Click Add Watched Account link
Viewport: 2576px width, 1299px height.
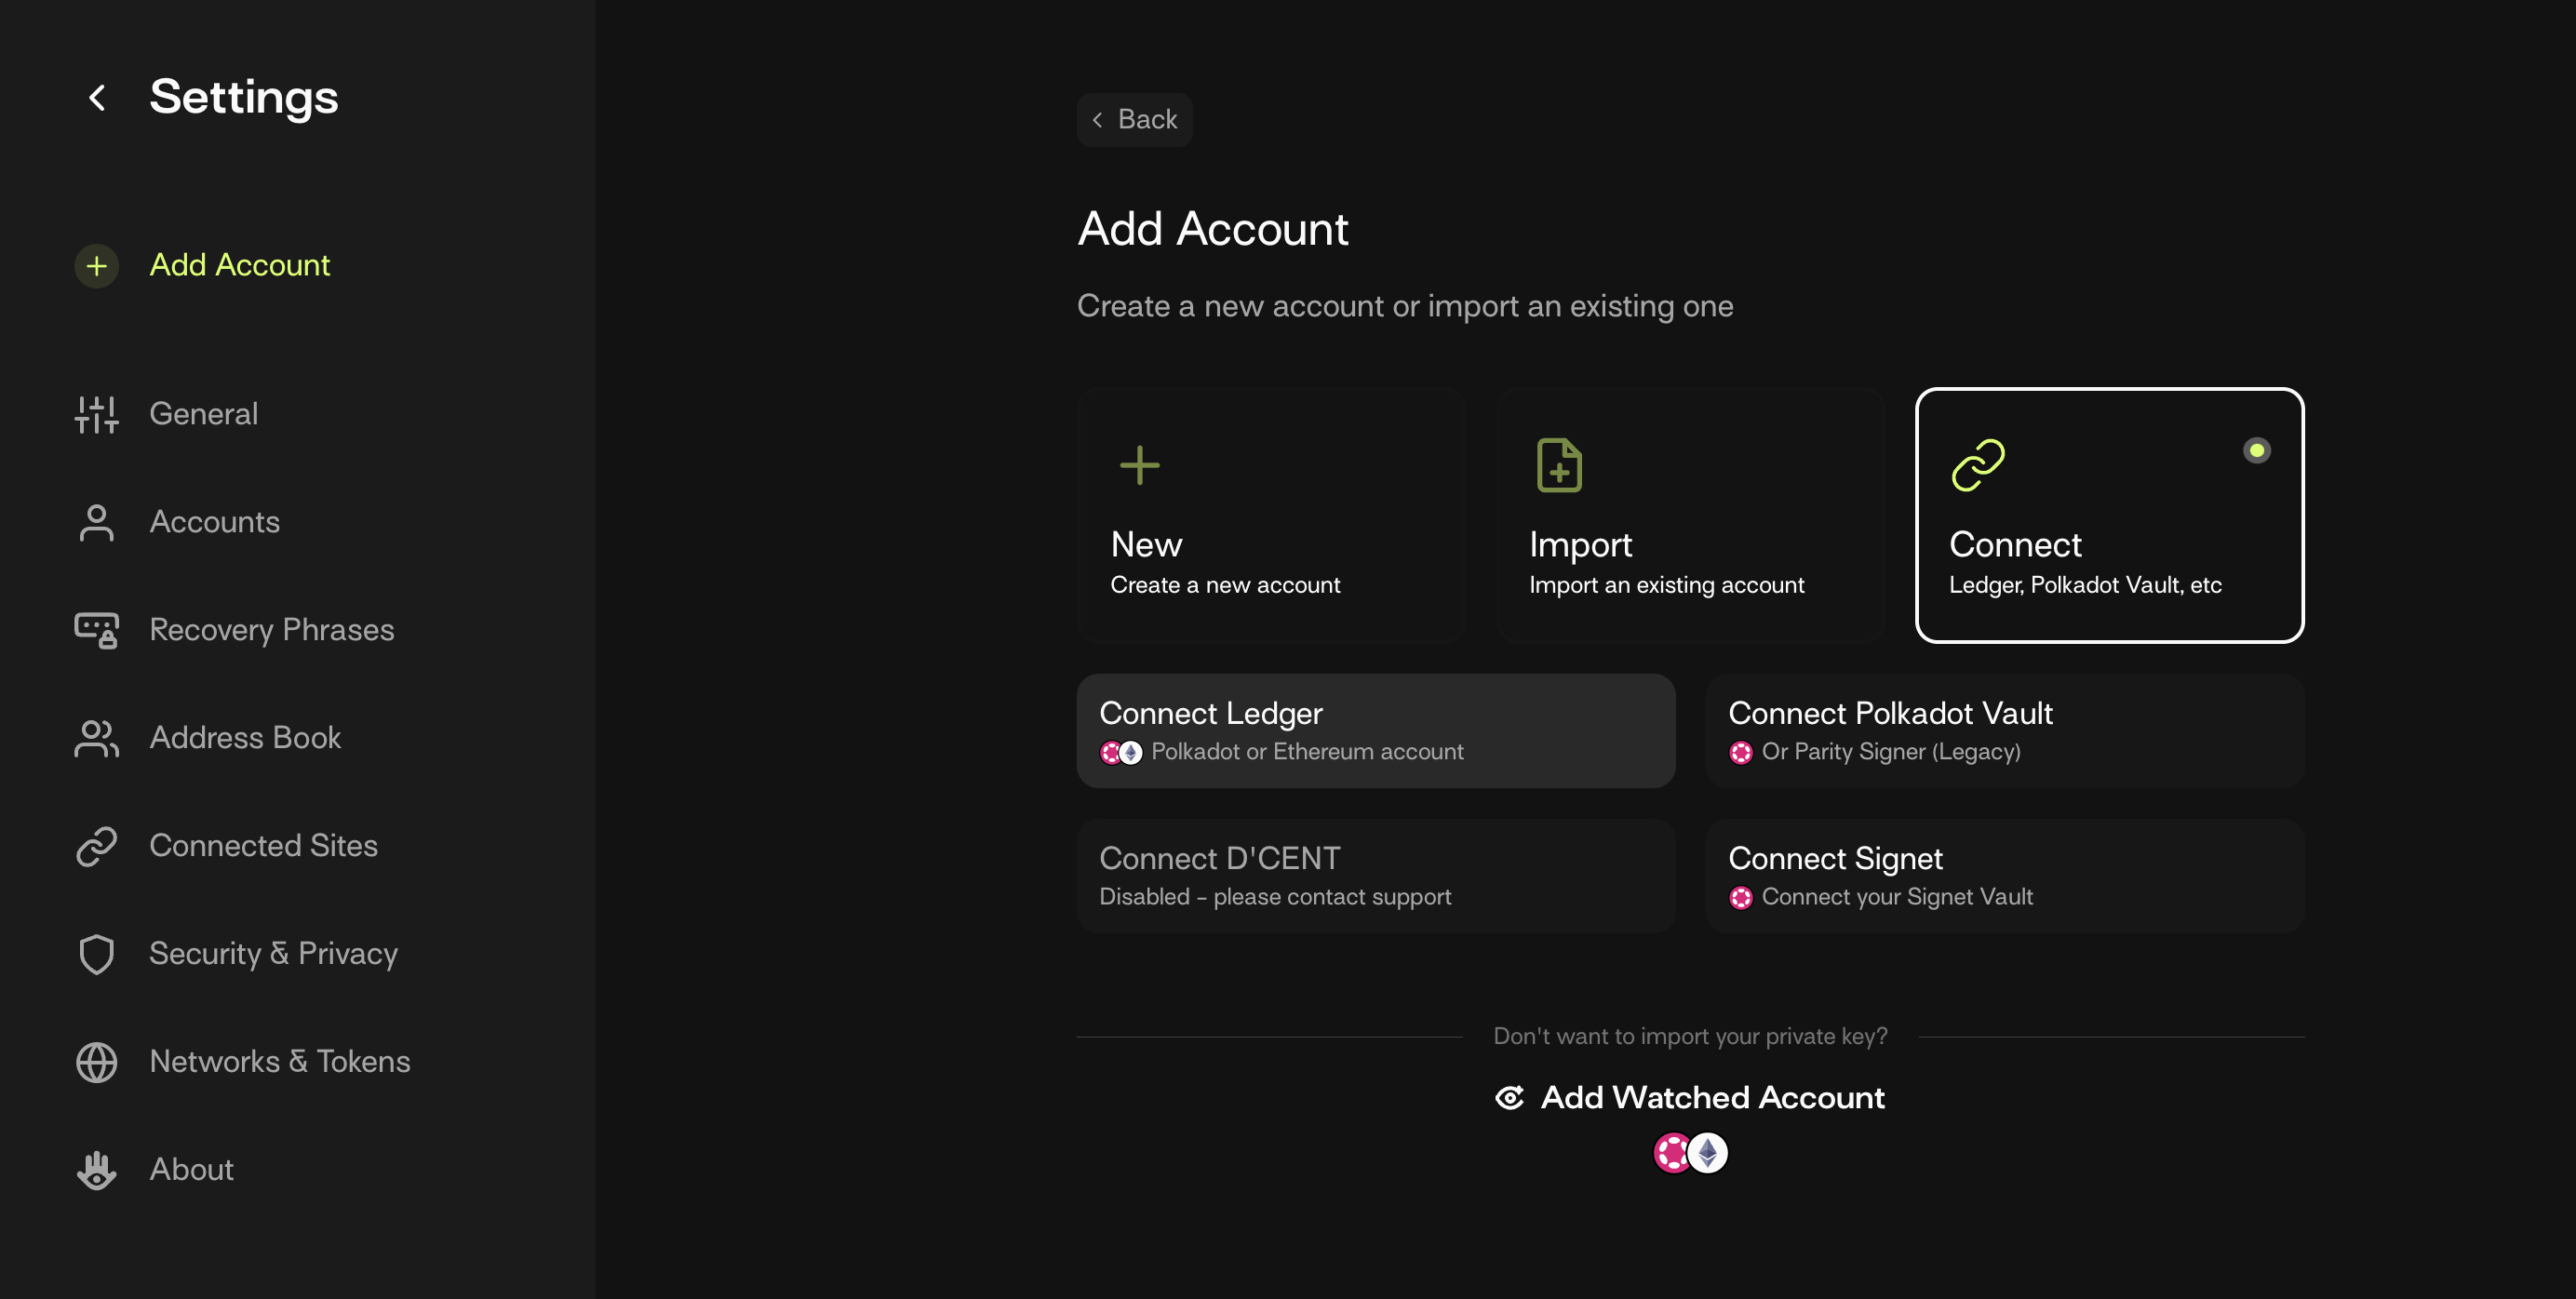pos(1711,1098)
